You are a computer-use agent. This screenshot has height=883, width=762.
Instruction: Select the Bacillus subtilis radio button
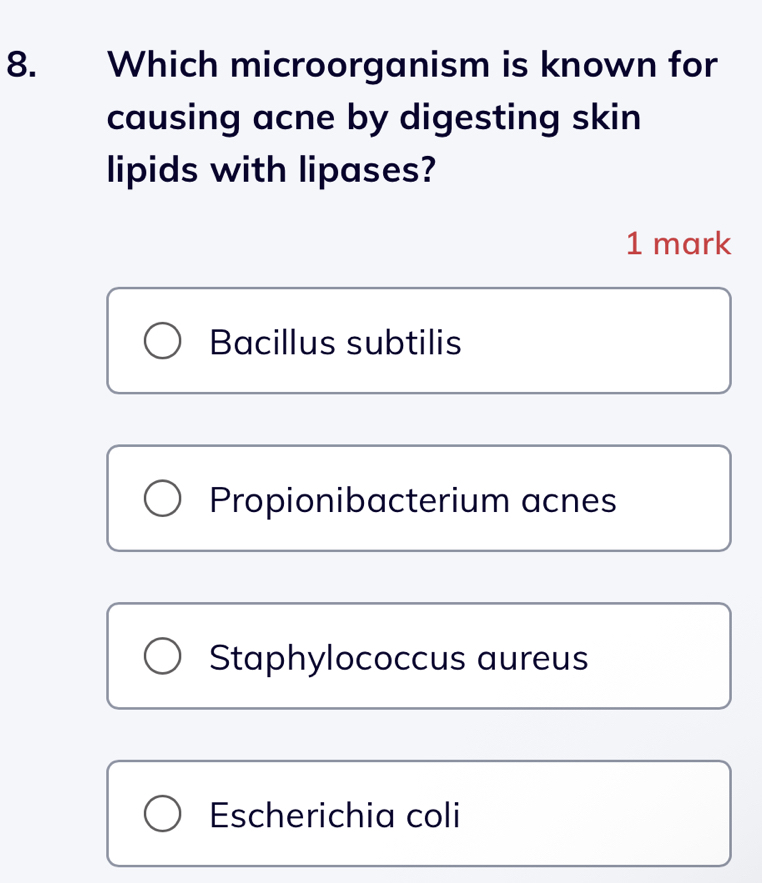click(x=163, y=341)
